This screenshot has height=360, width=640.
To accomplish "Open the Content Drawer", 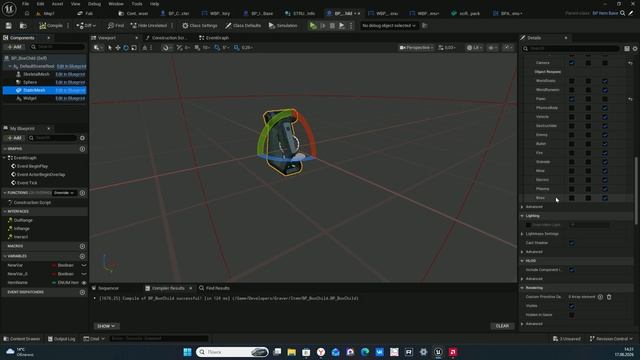I will tap(22, 339).
